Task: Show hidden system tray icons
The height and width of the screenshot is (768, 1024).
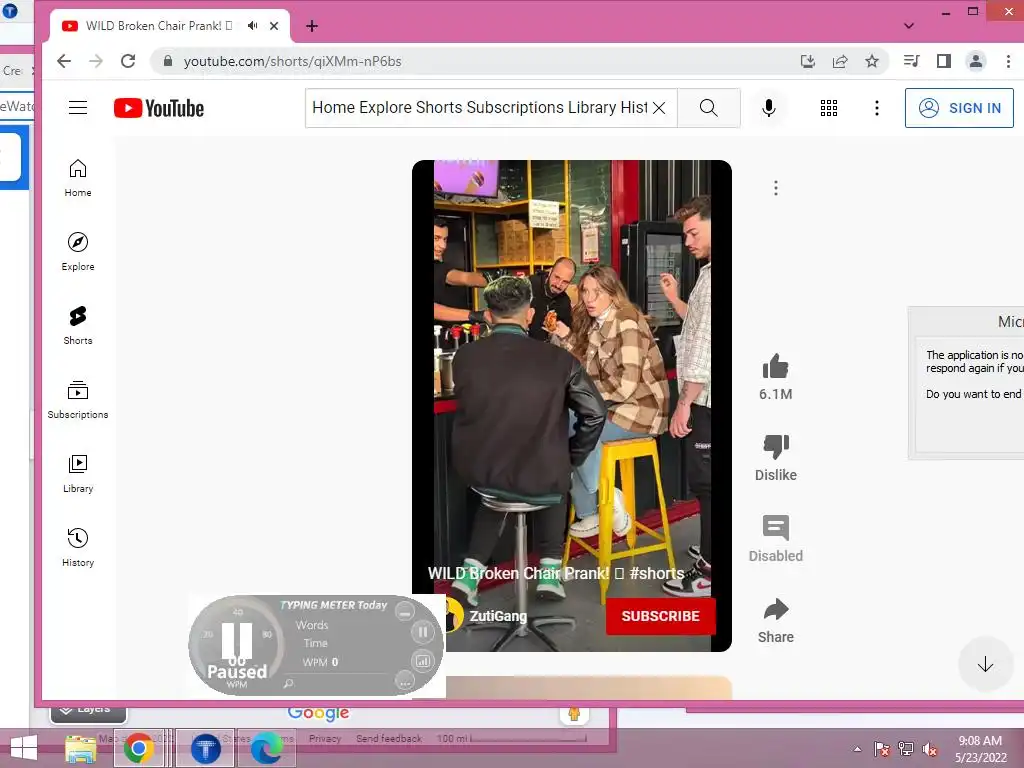Action: tap(857, 749)
